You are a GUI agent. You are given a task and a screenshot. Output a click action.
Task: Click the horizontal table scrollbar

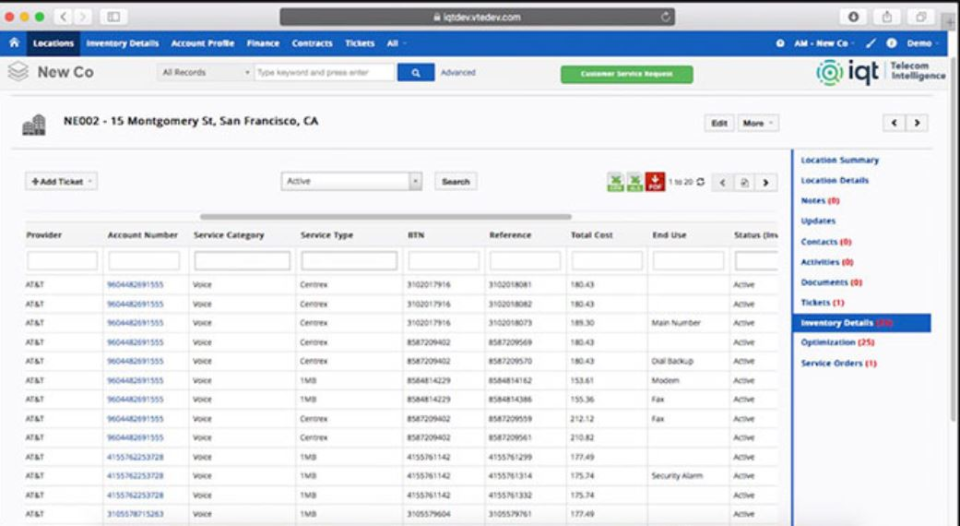point(386,217)
